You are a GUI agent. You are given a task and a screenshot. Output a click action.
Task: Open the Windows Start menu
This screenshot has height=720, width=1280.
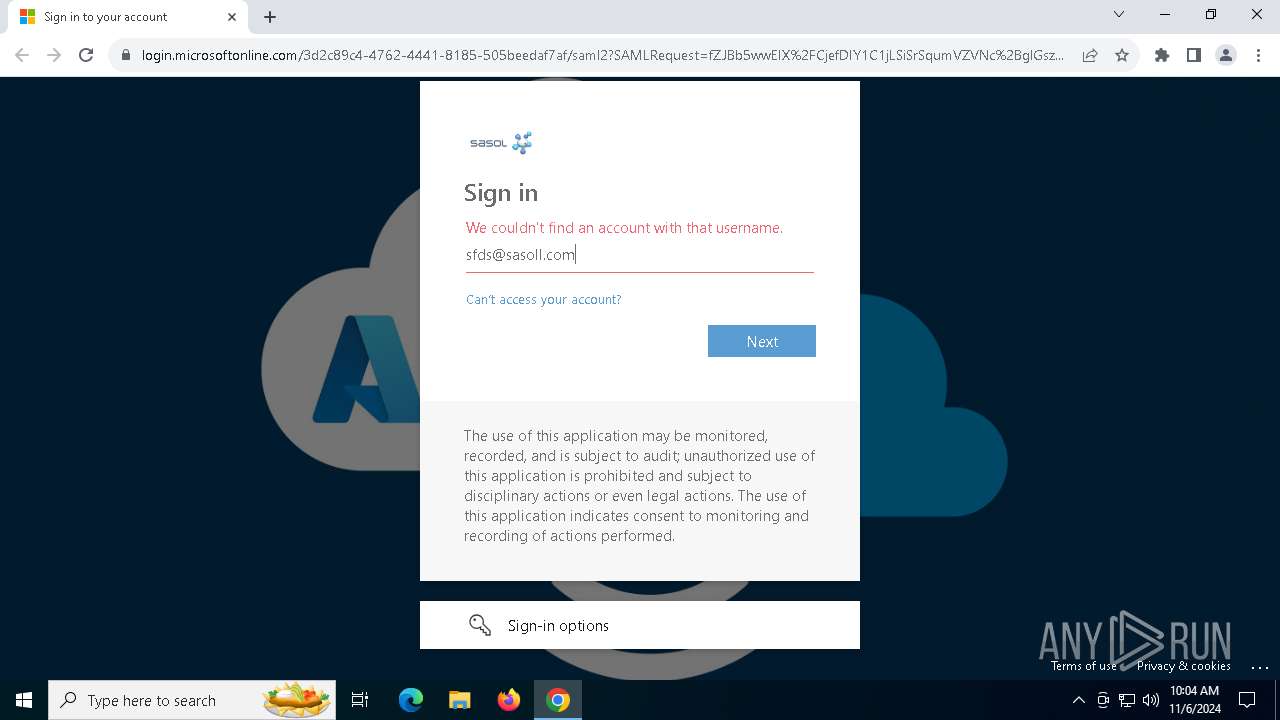tap(24, 700)
